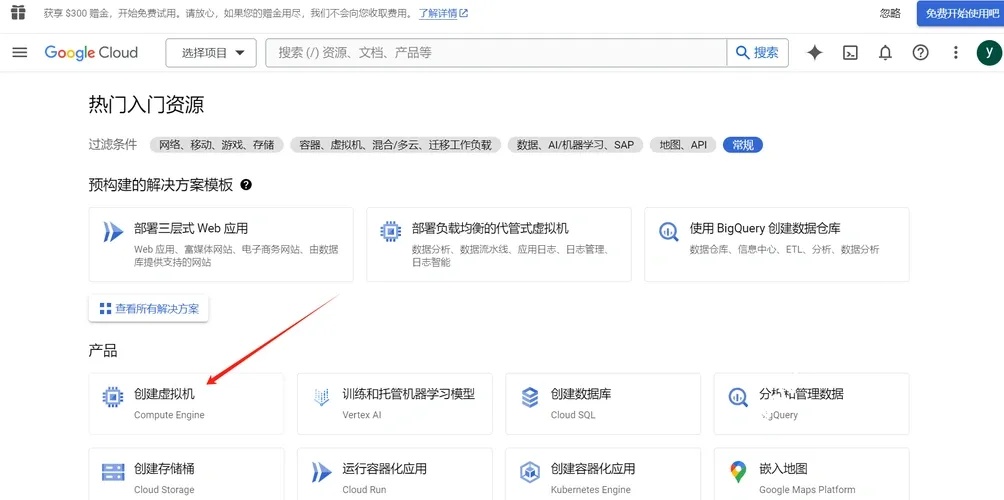
Task: Click the Google Cloud logo
Action: coord(91,52)
